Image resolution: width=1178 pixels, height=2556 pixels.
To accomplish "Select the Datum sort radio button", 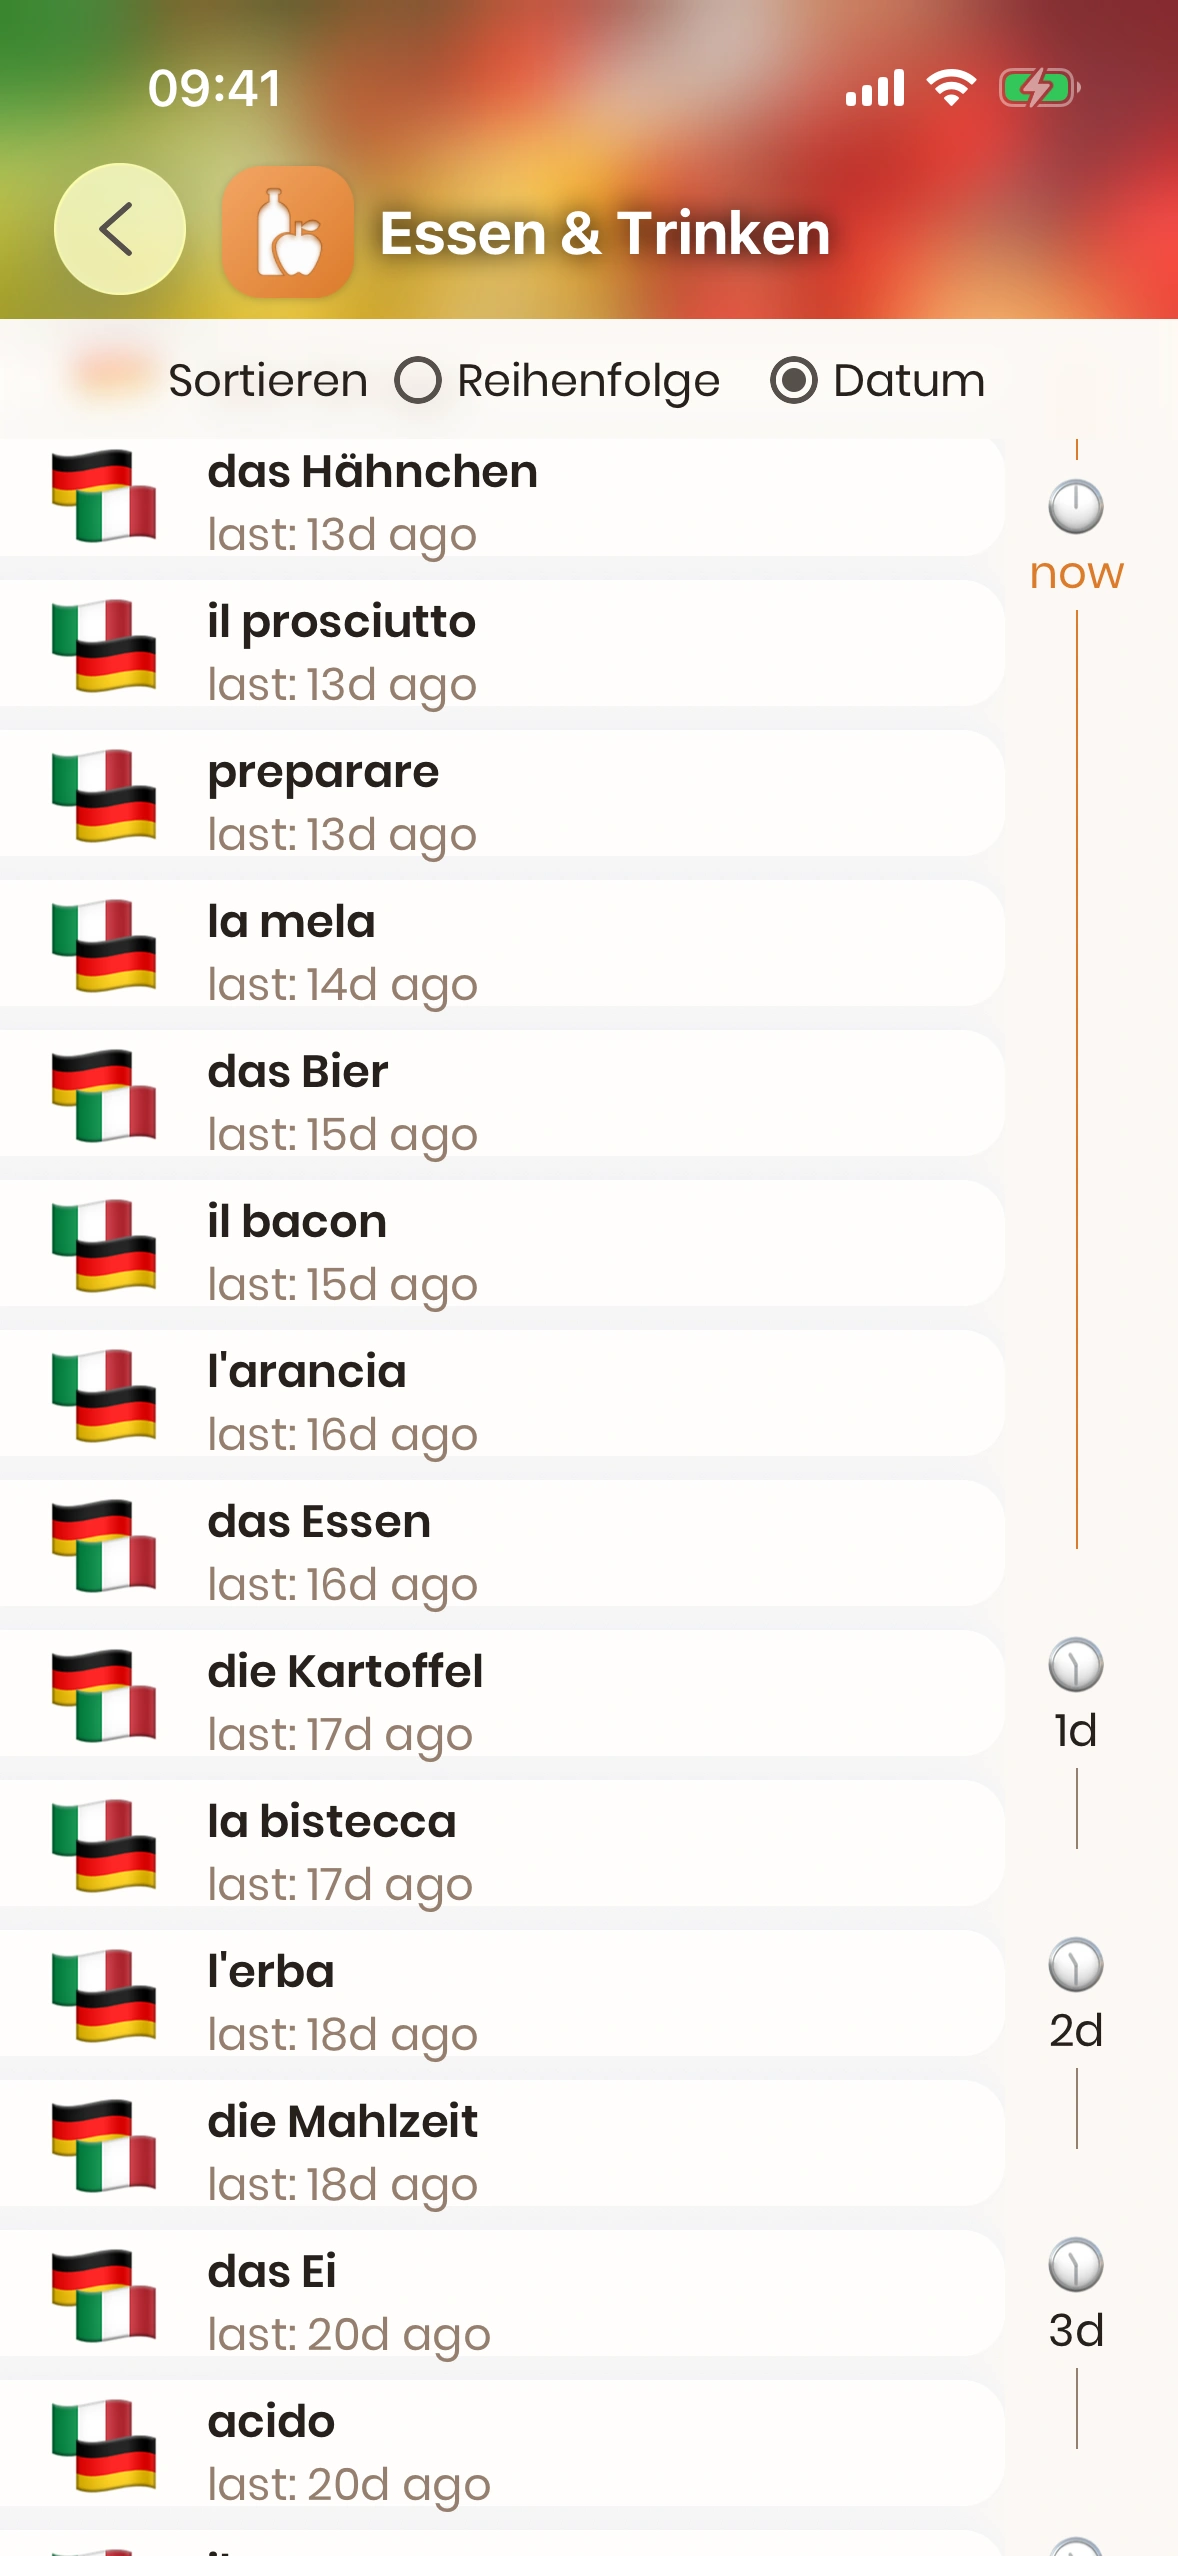I will point(794,381).
